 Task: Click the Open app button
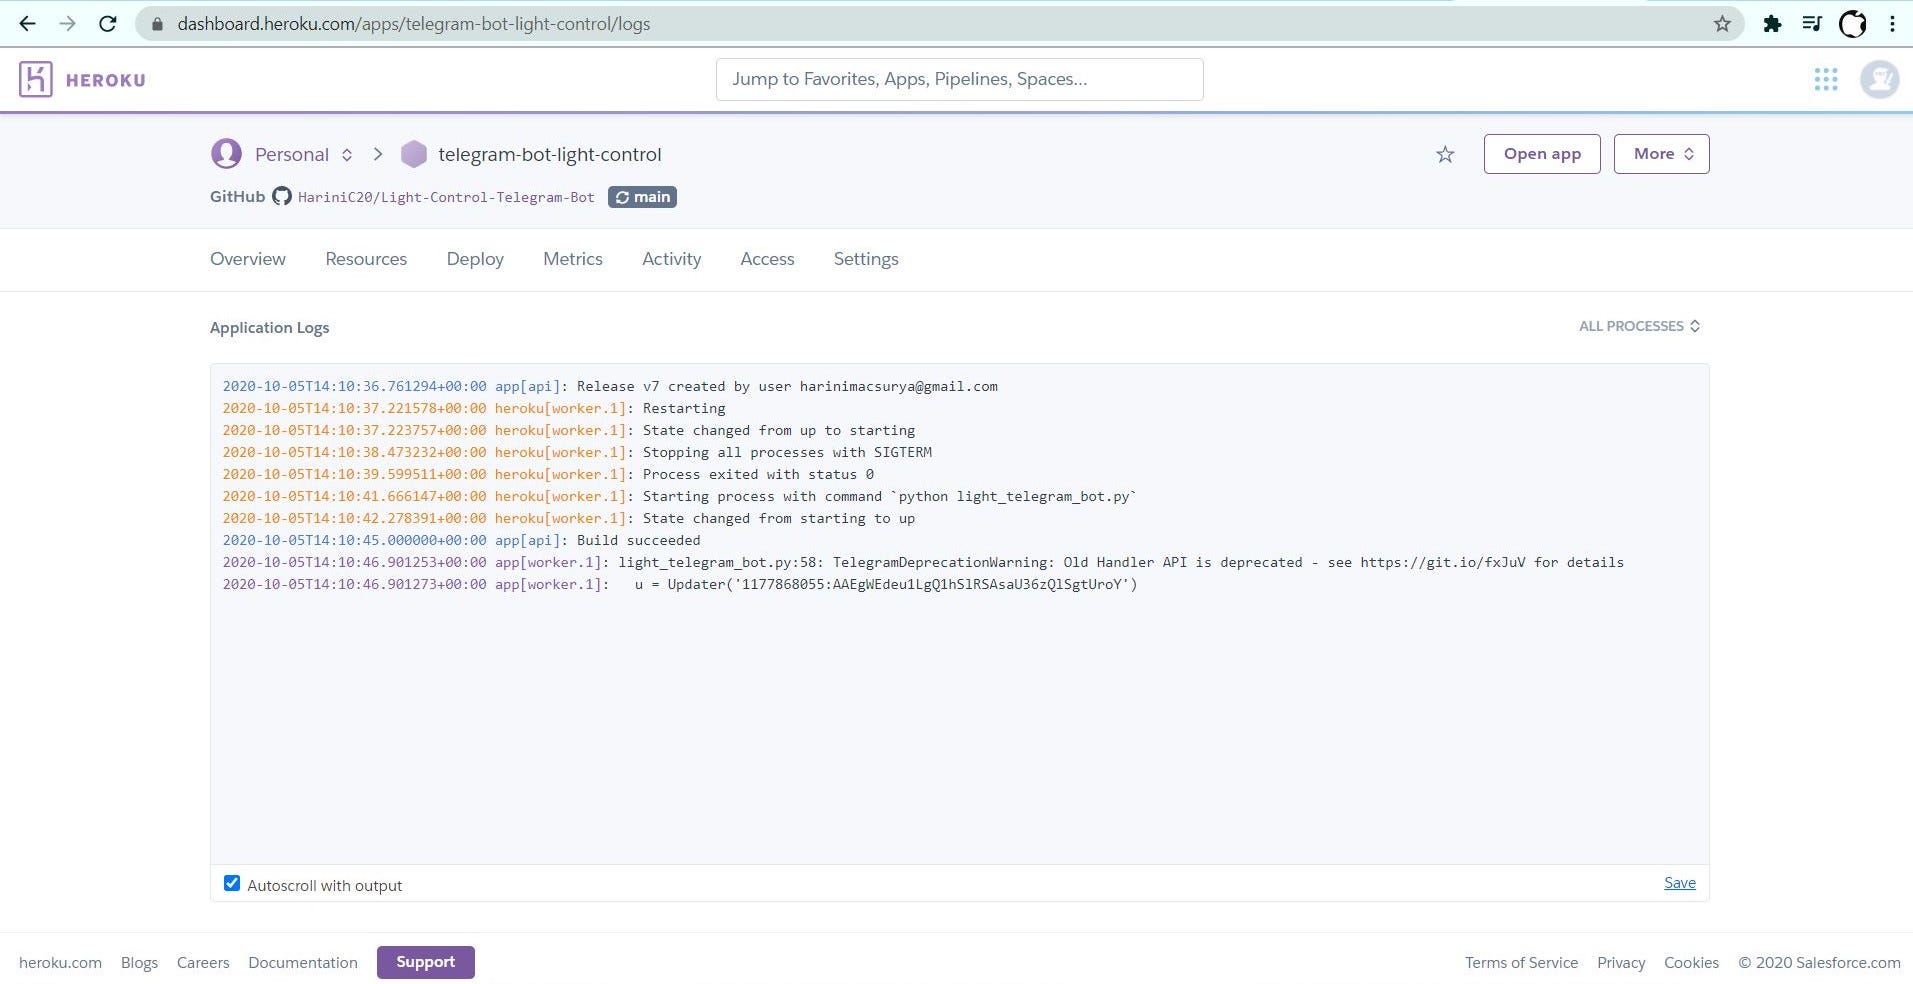pos(1541,154)
